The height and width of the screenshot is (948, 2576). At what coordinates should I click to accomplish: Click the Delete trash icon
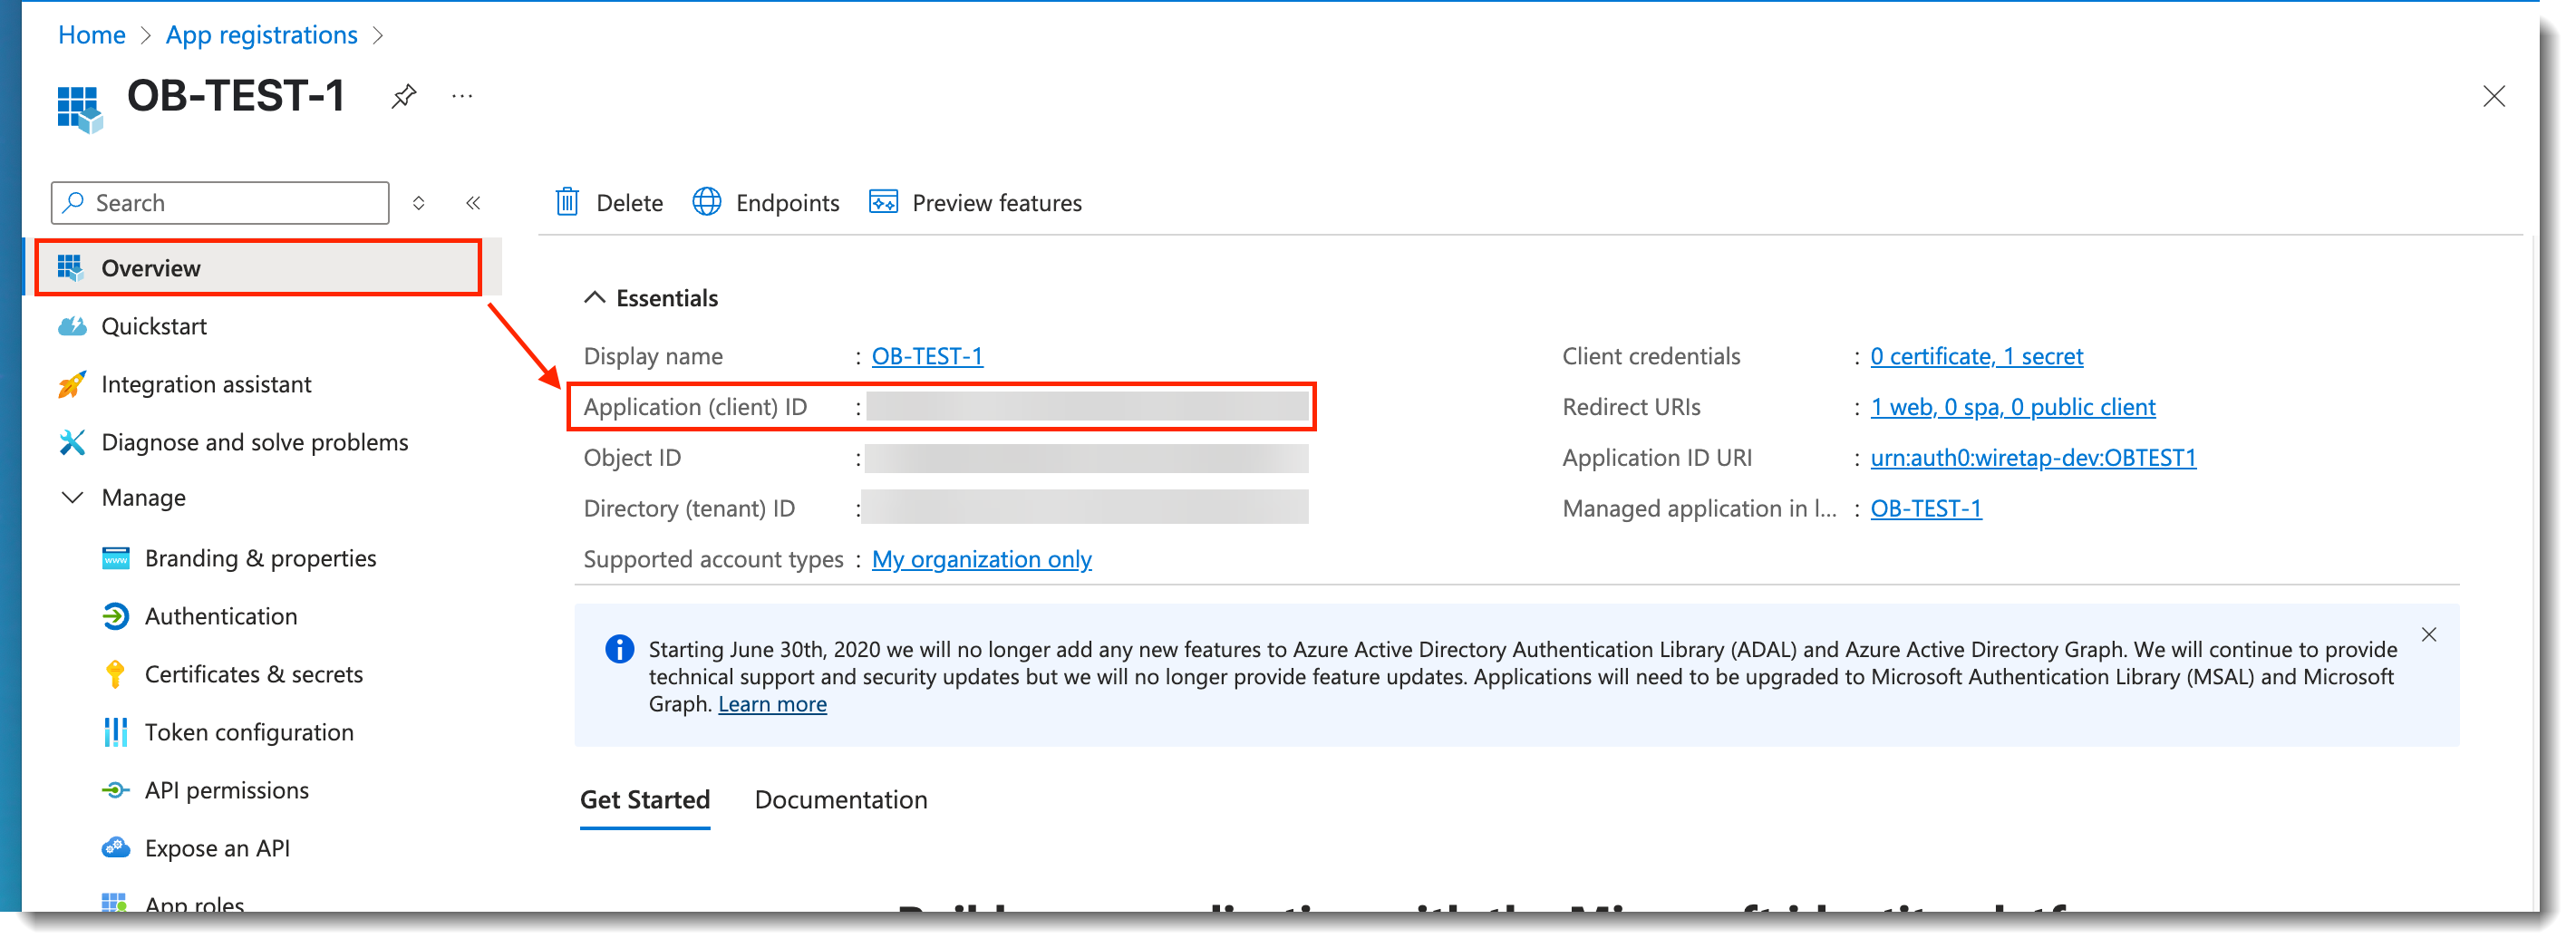click(x=567, y=203)
